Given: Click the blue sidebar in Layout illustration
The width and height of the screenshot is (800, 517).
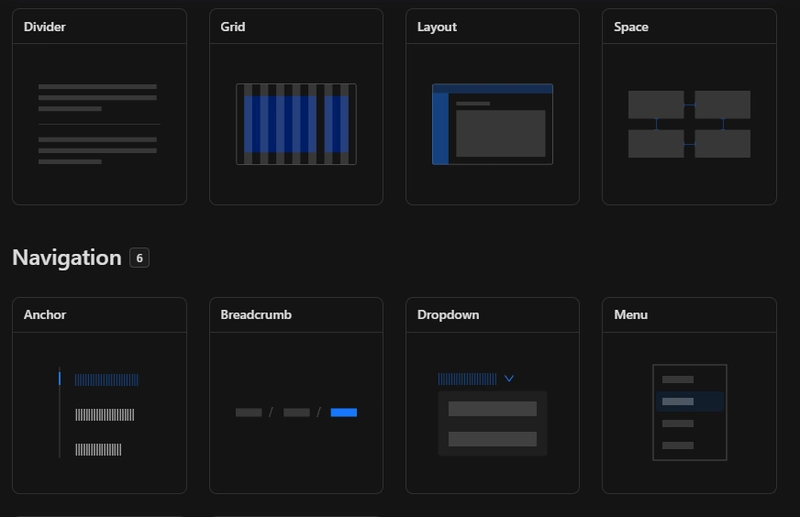Looking at the screenshot, I should [x=440, y=128].
